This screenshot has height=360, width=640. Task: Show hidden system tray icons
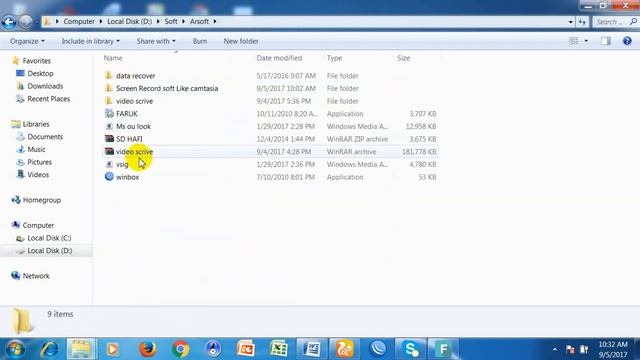(x=555, y=350)
